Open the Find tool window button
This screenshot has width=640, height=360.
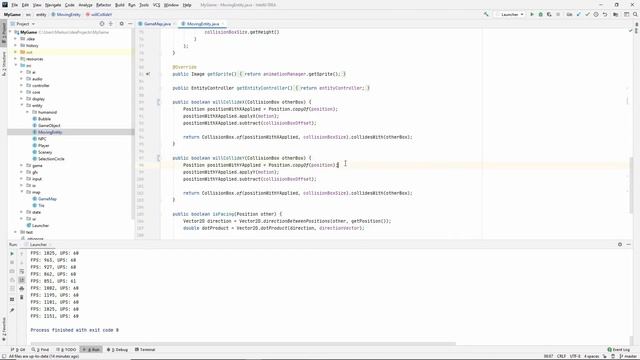tap(40, 350)
